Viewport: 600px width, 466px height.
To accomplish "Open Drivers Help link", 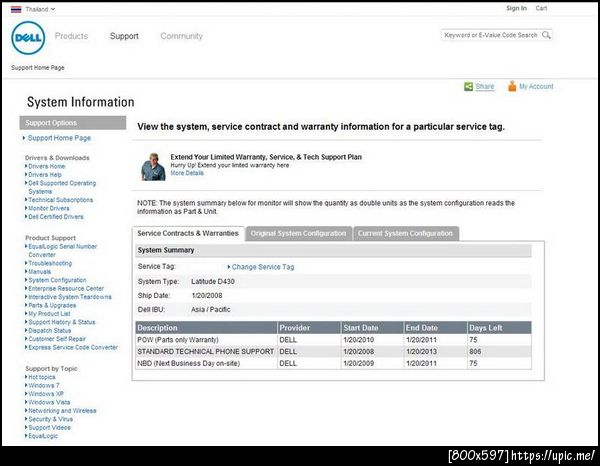I will point(45,175).
